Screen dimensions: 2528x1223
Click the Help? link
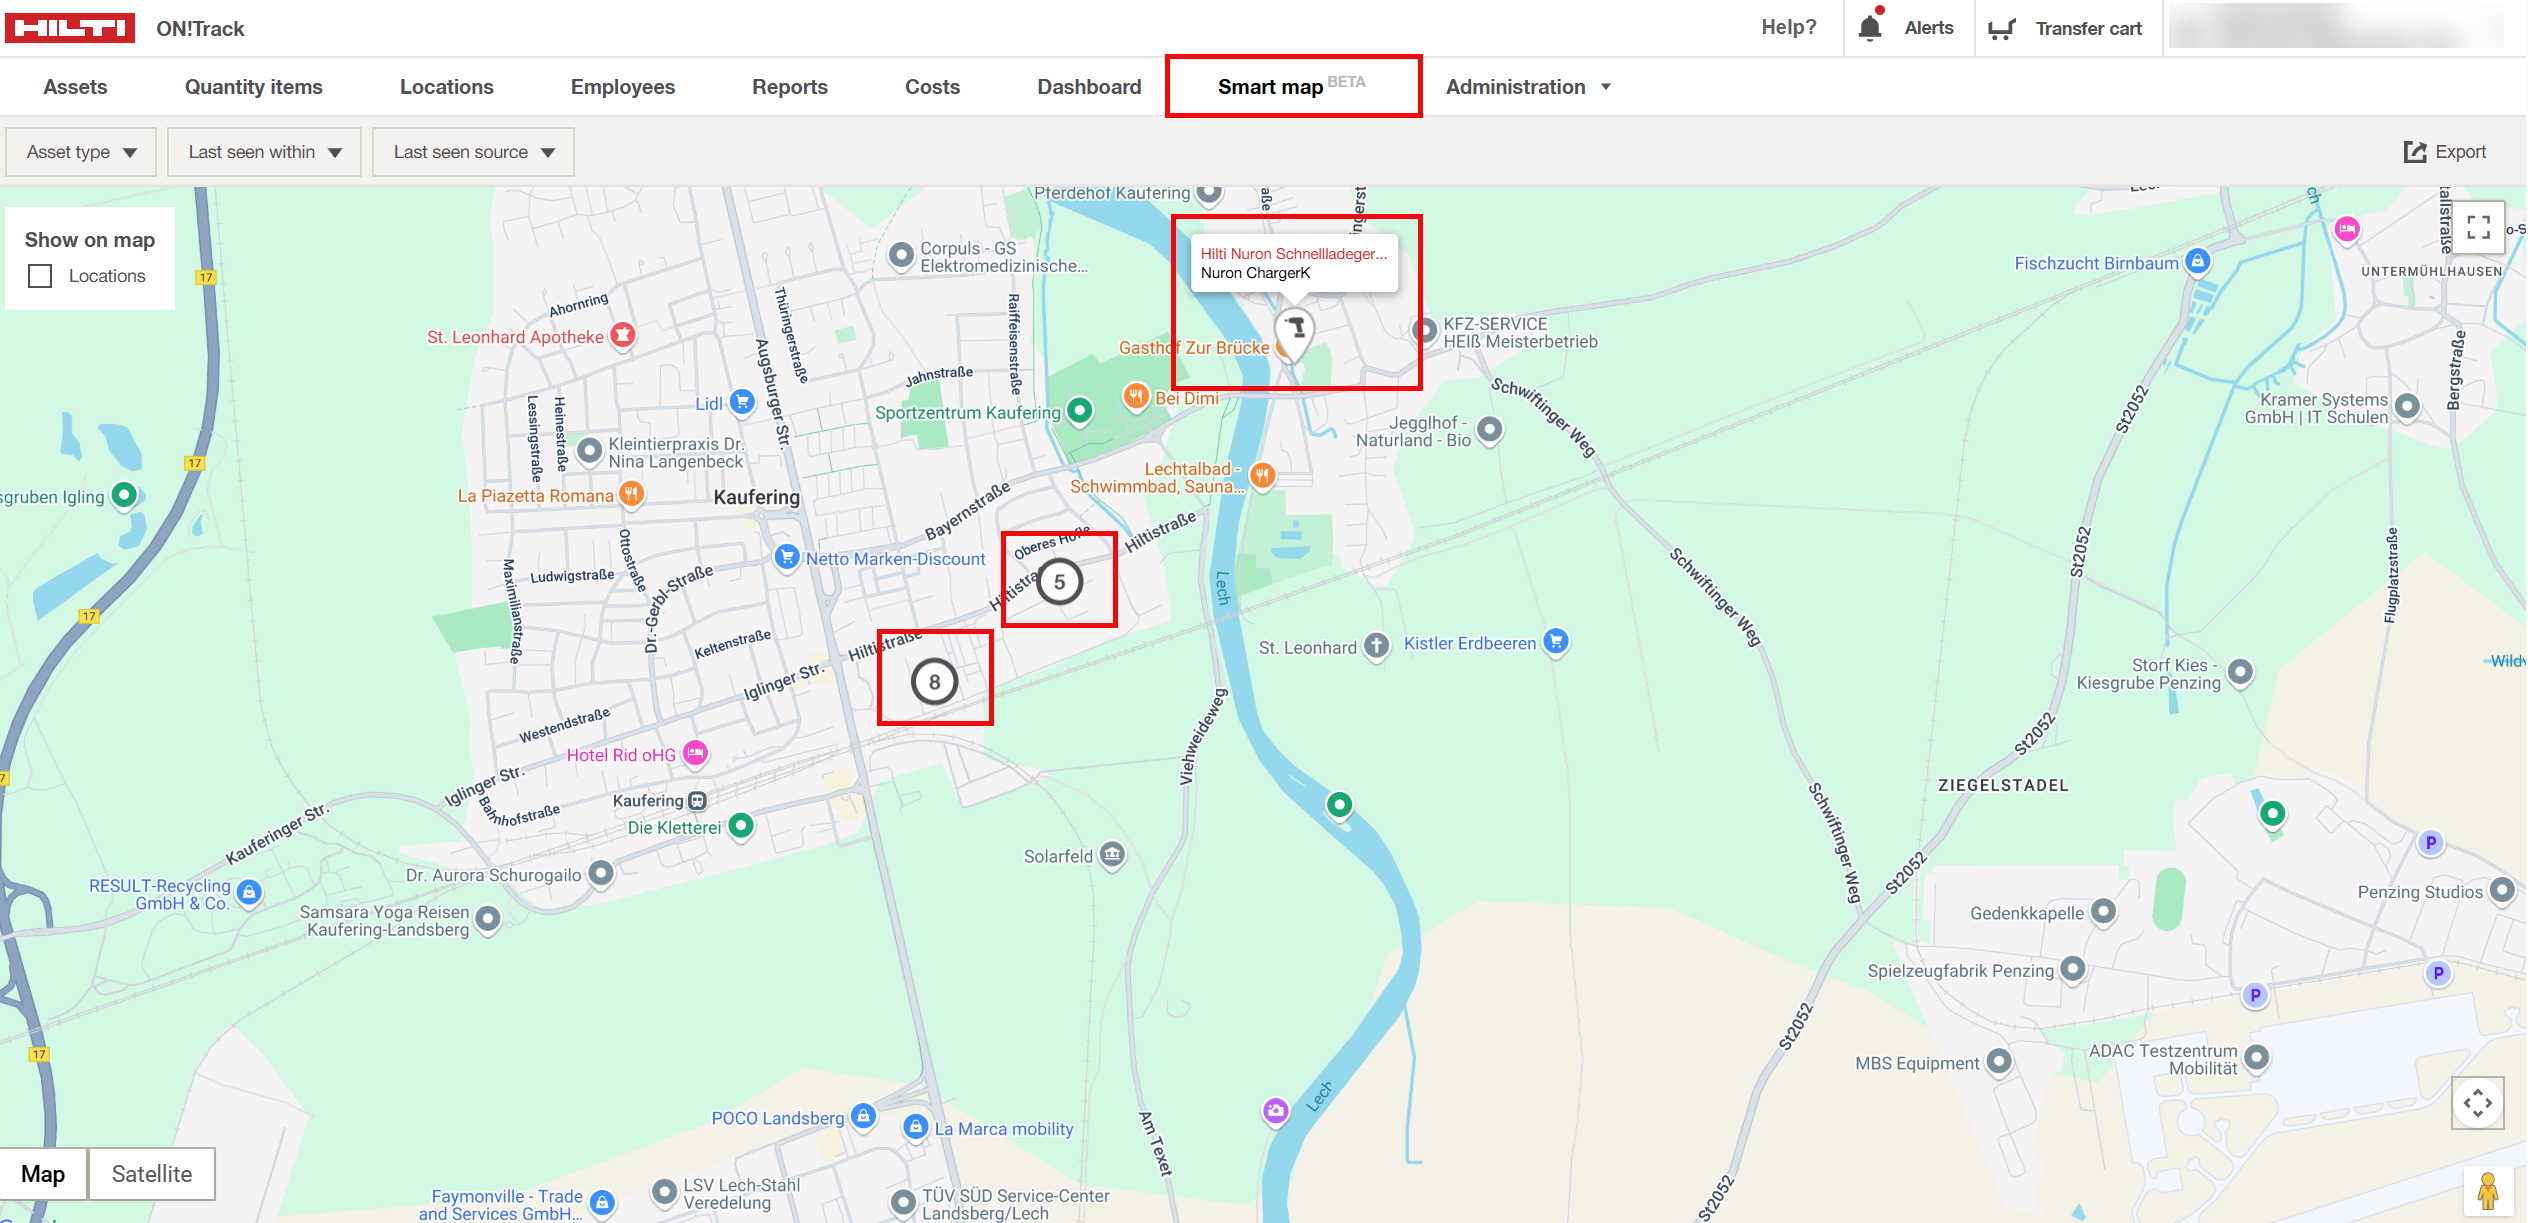1789,27
